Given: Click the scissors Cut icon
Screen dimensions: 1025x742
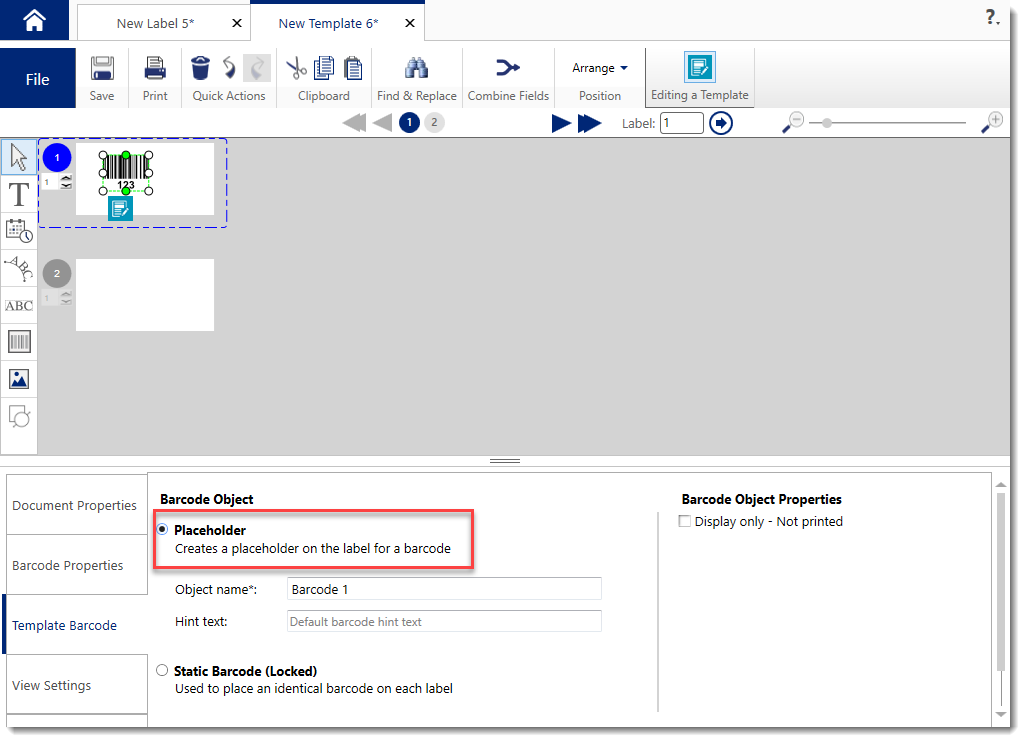Looking at the screenshot, I should [x=297, y=68].
